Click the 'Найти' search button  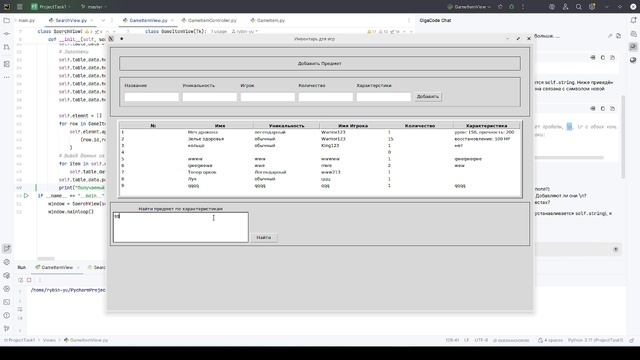point(264,237)
